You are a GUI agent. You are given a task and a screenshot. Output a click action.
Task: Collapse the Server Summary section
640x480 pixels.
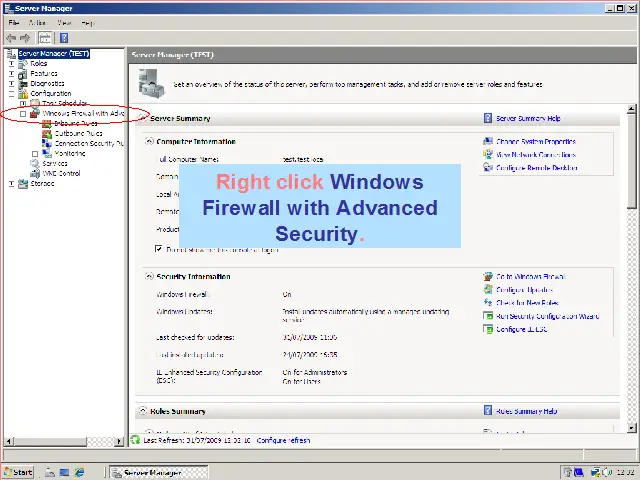(142, 118)
